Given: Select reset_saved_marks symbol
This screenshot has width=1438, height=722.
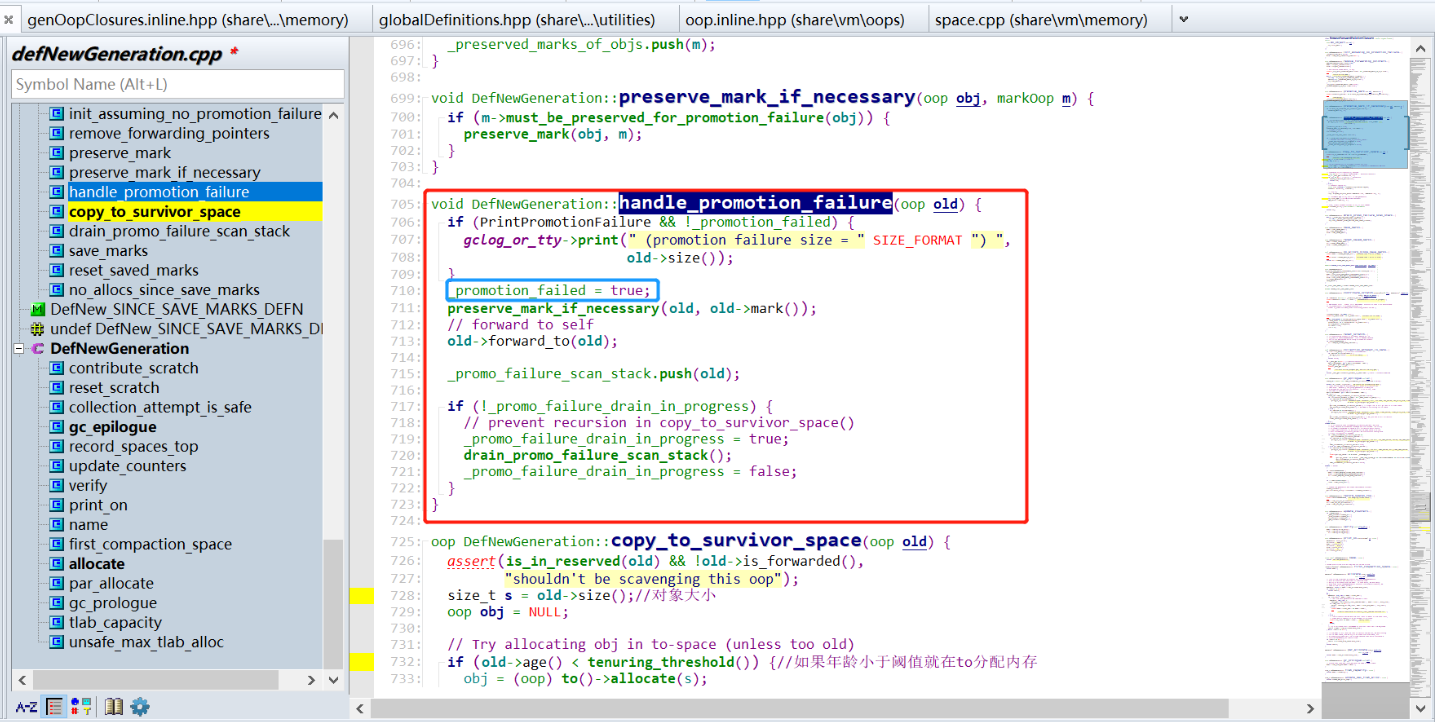Looking at the screenshot, I should (134, 270).
